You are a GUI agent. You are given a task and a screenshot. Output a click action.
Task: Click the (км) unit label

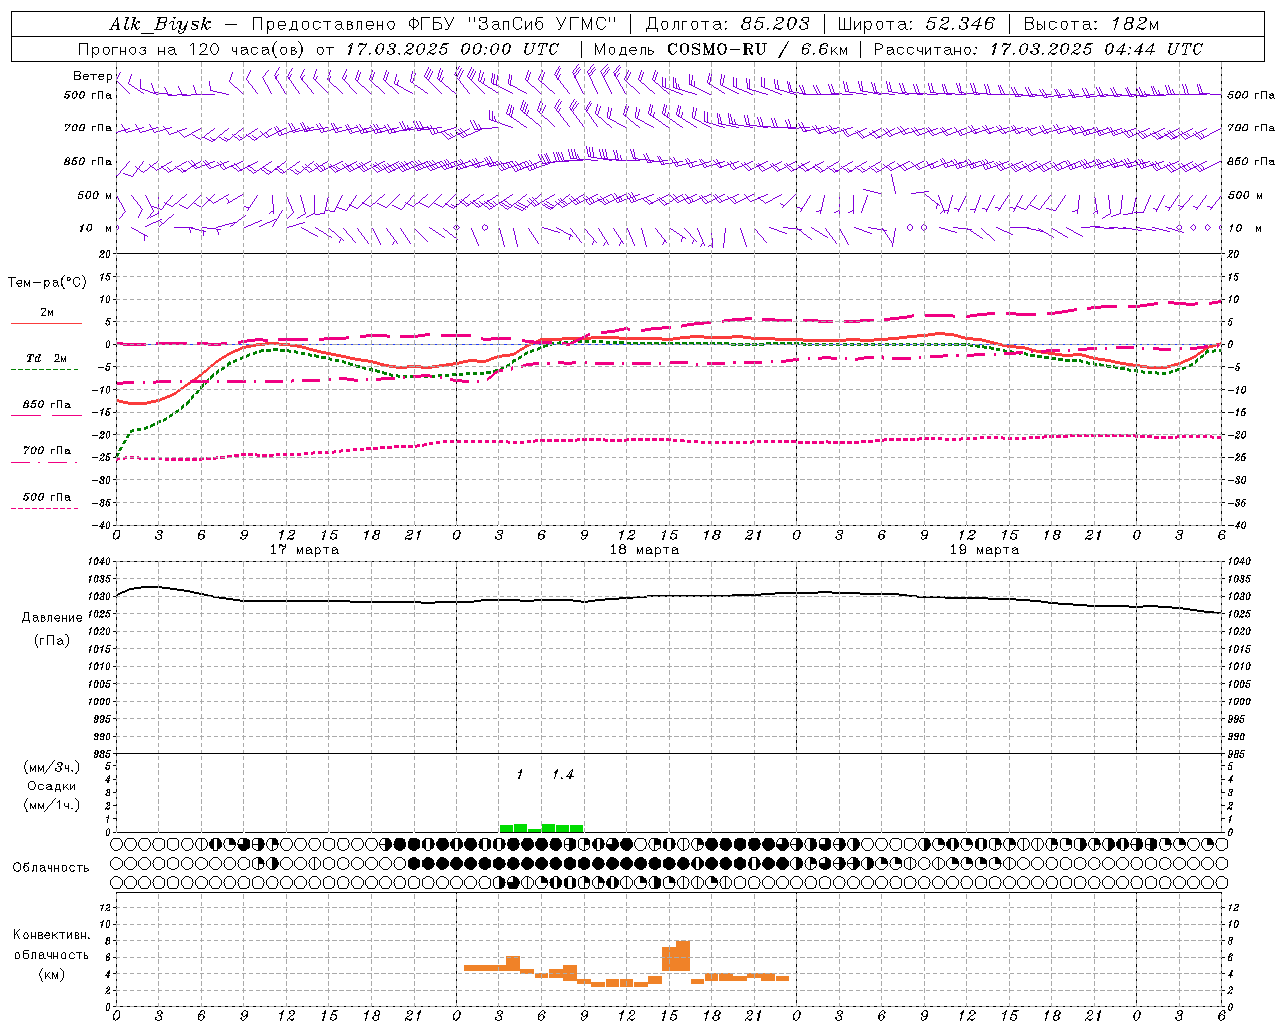coord(52,974)
